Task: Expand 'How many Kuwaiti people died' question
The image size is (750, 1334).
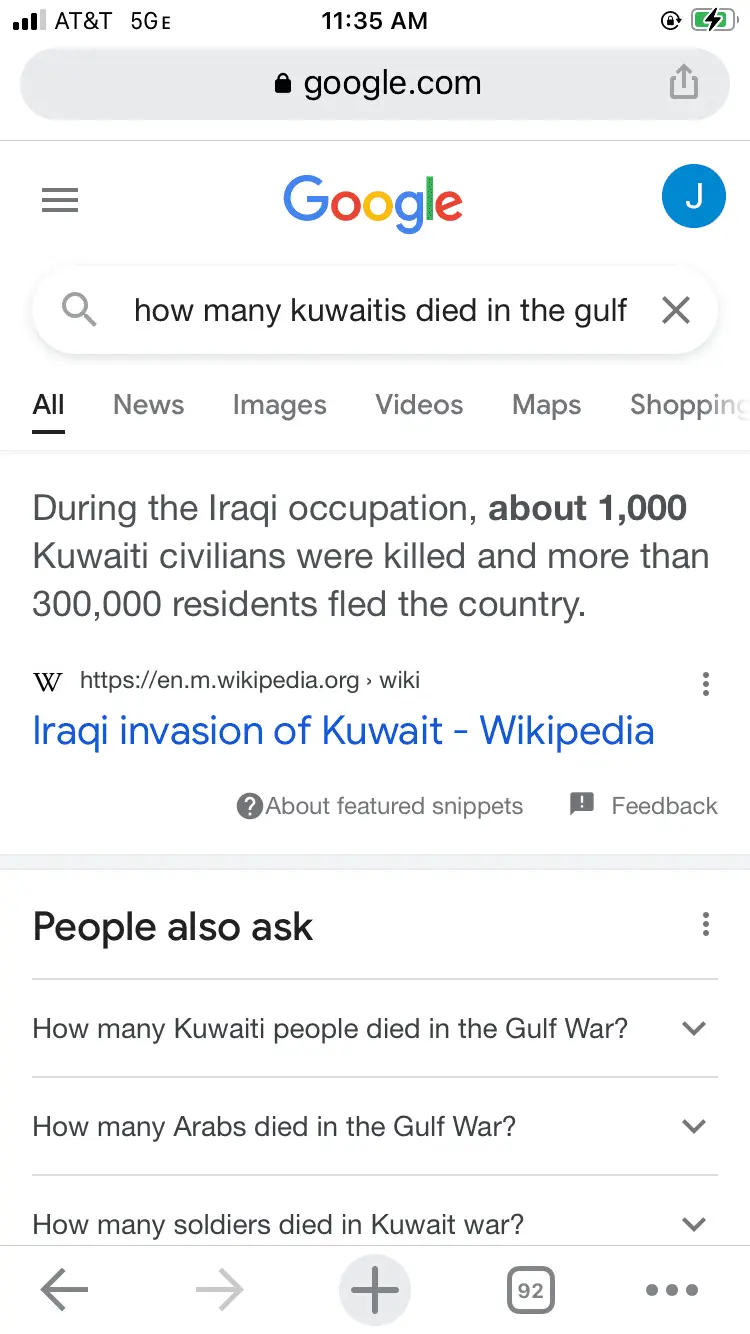Action: click(693, 1028)
